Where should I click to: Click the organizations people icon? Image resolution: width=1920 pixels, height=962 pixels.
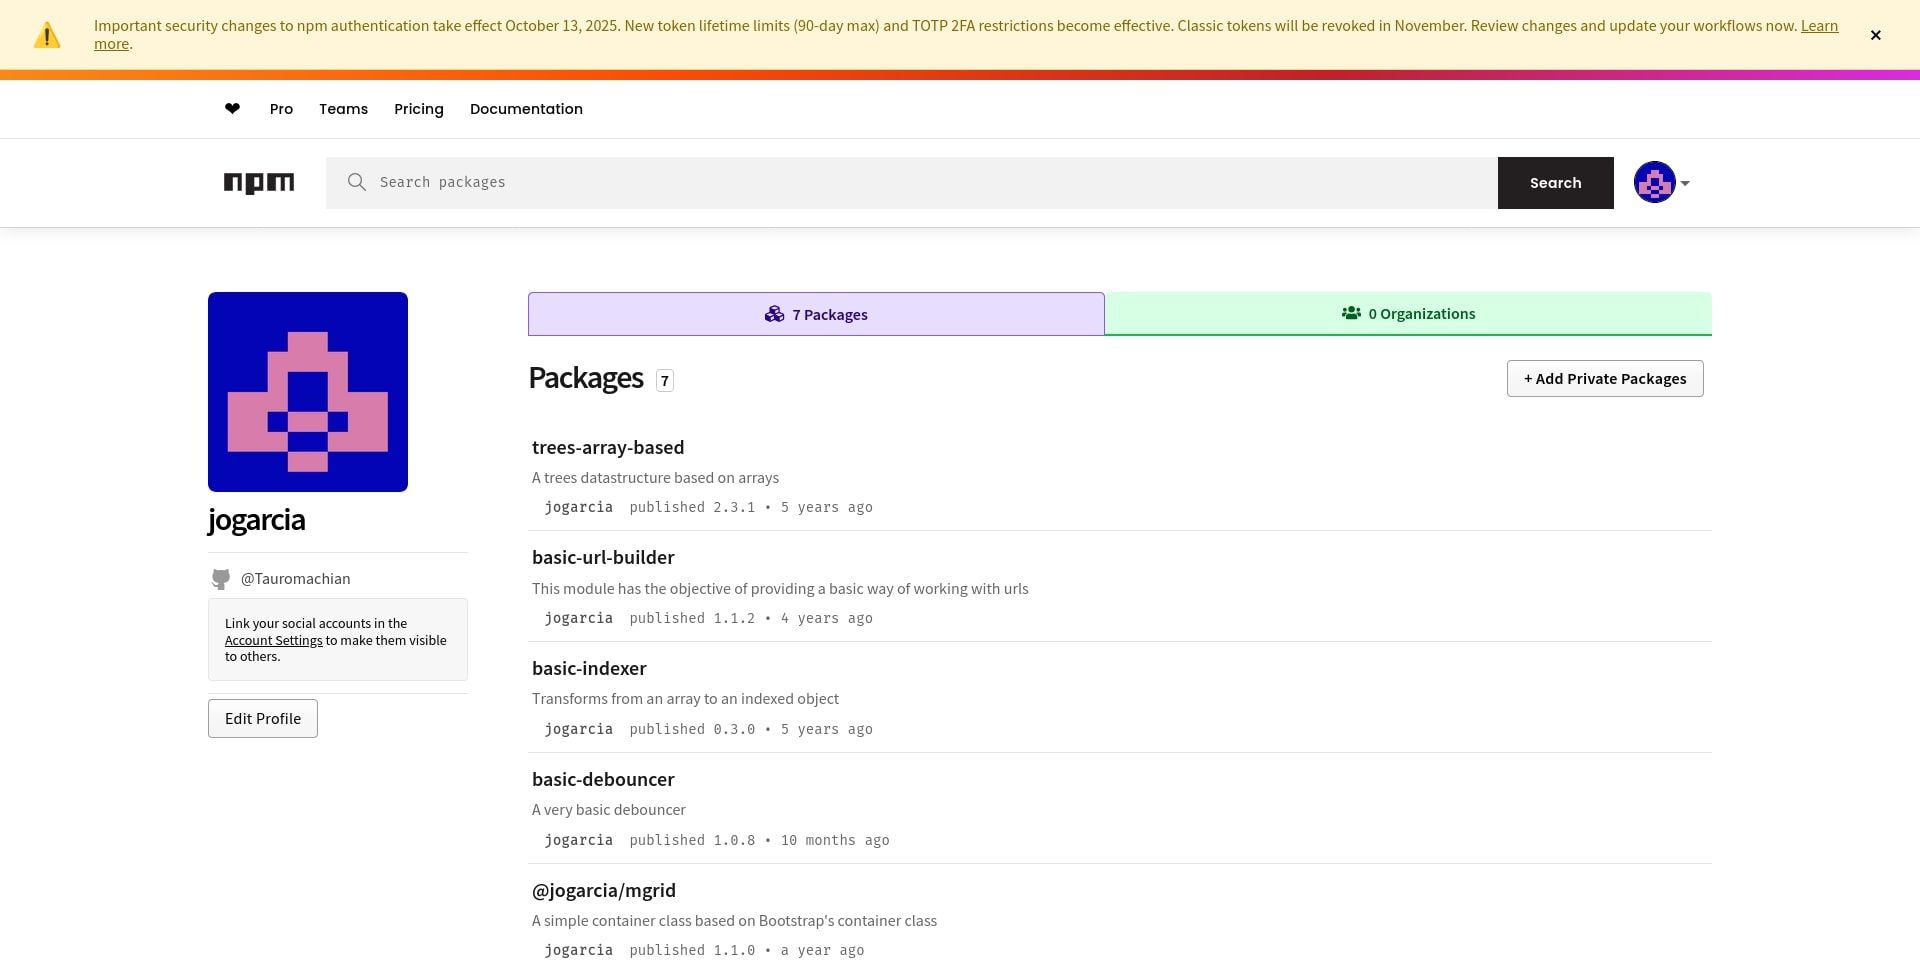click(1350, 312)
